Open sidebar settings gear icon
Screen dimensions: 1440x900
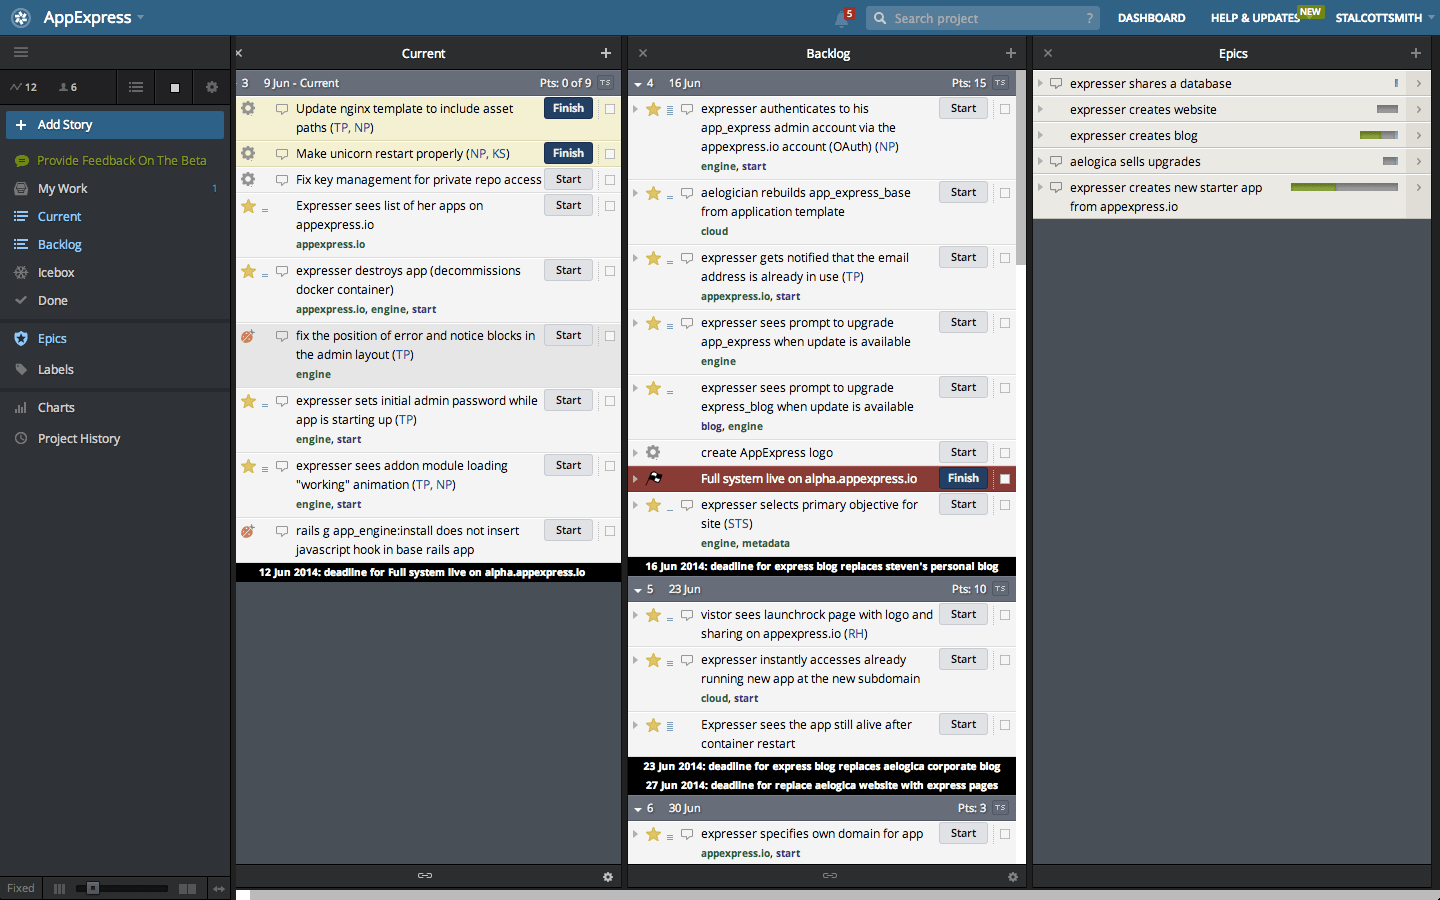point(212,88)
